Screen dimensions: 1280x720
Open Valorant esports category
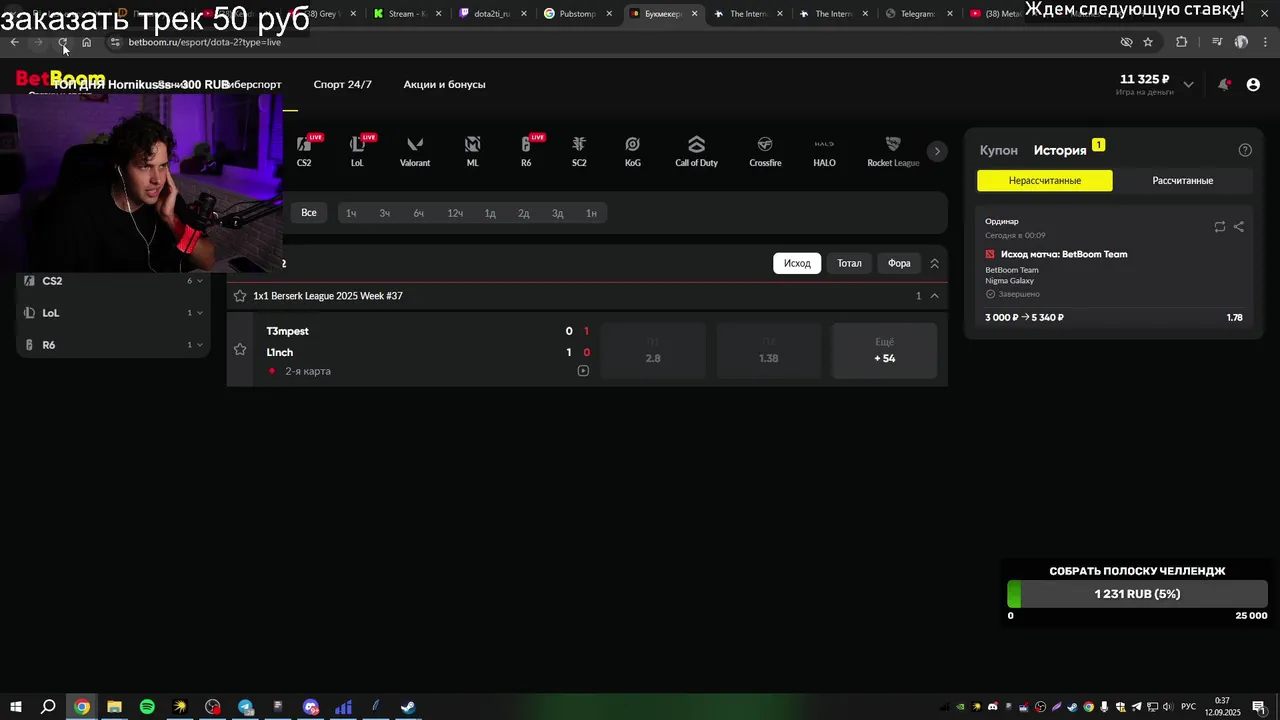coord(415,151)
